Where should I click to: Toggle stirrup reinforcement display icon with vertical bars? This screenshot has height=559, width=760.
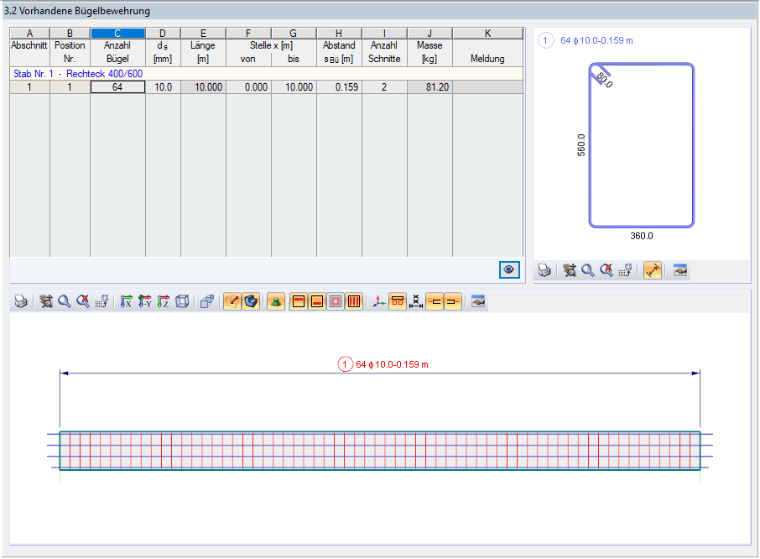click(x=354, y=302)
